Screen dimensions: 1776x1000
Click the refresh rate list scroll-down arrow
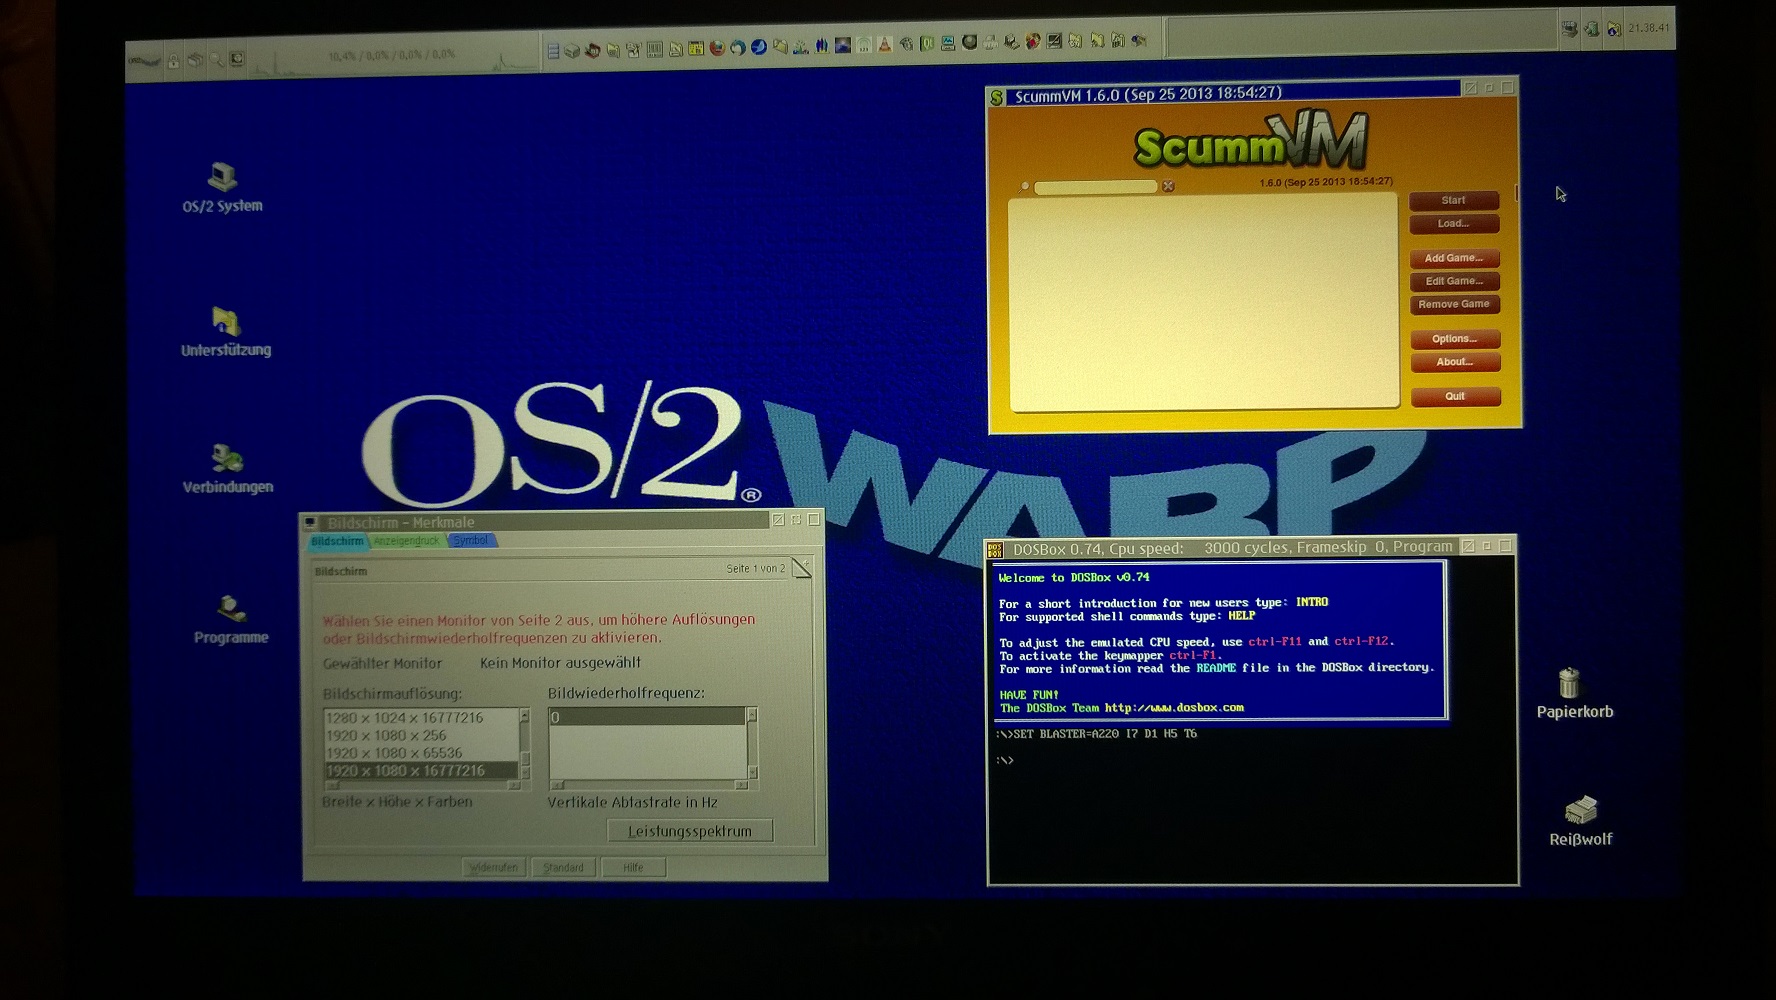pyautogui.click(x=752, y=772)
